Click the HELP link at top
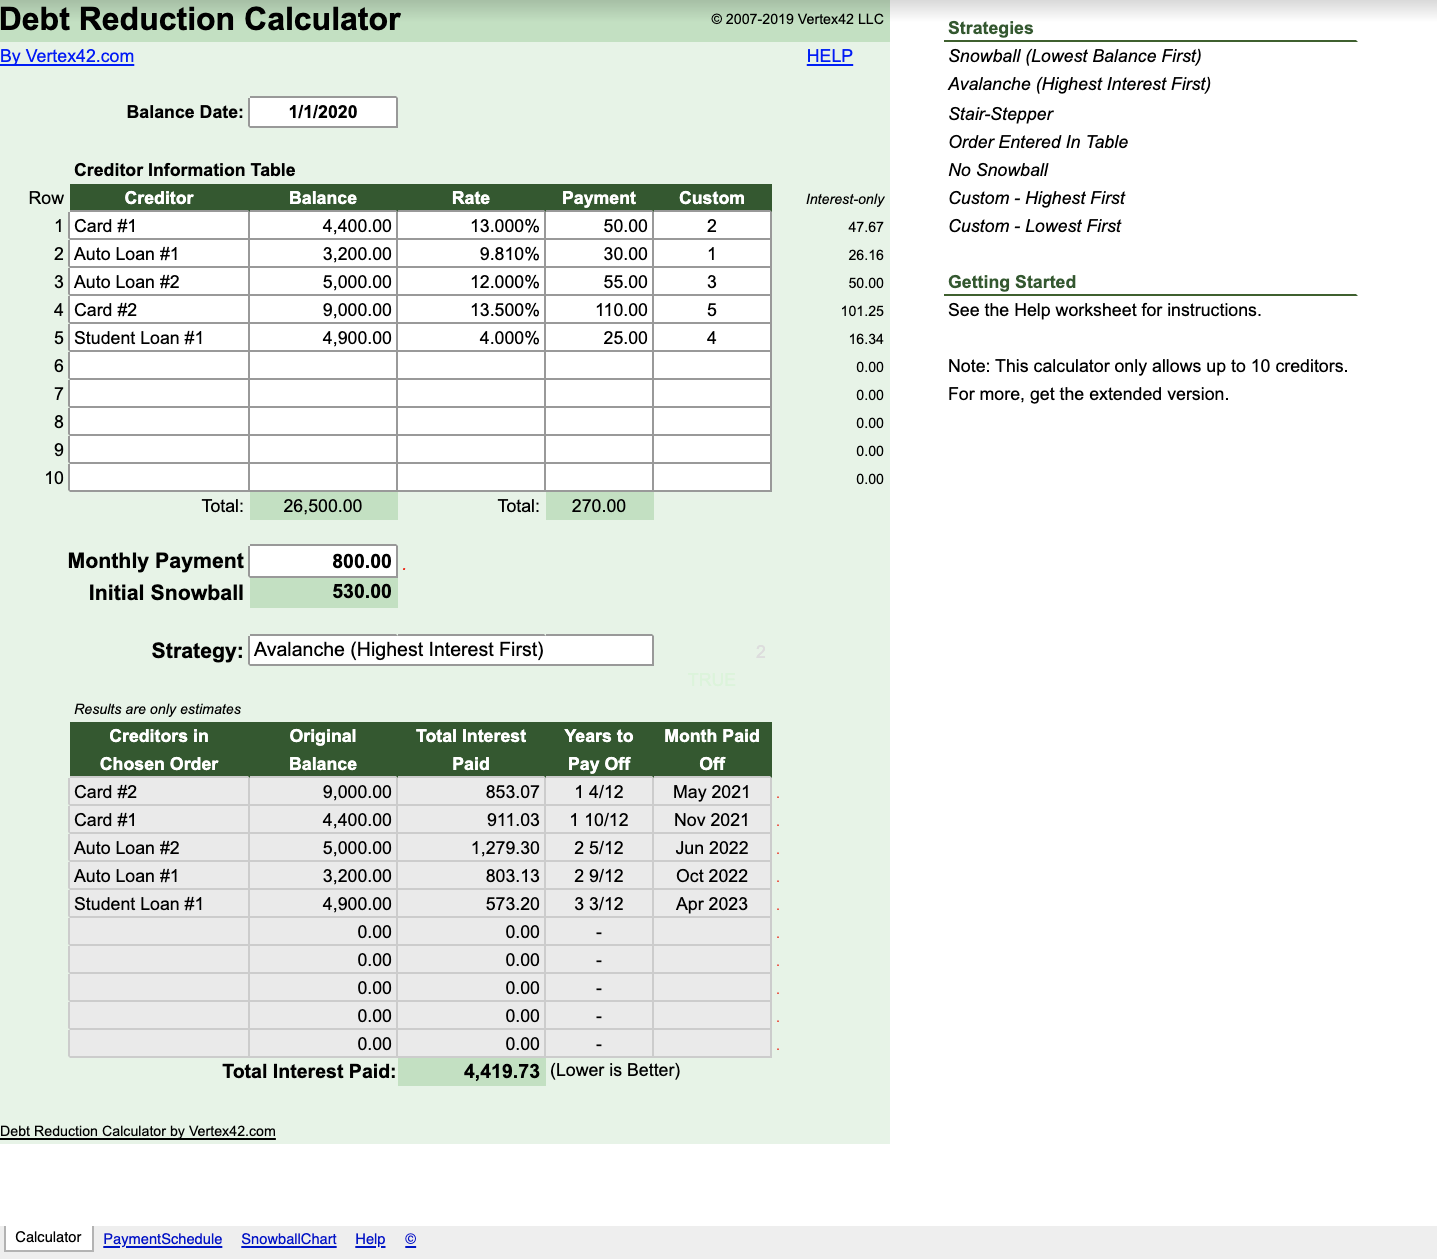The height and width of the screenshot is (1259, 1437). click(829, 56)
